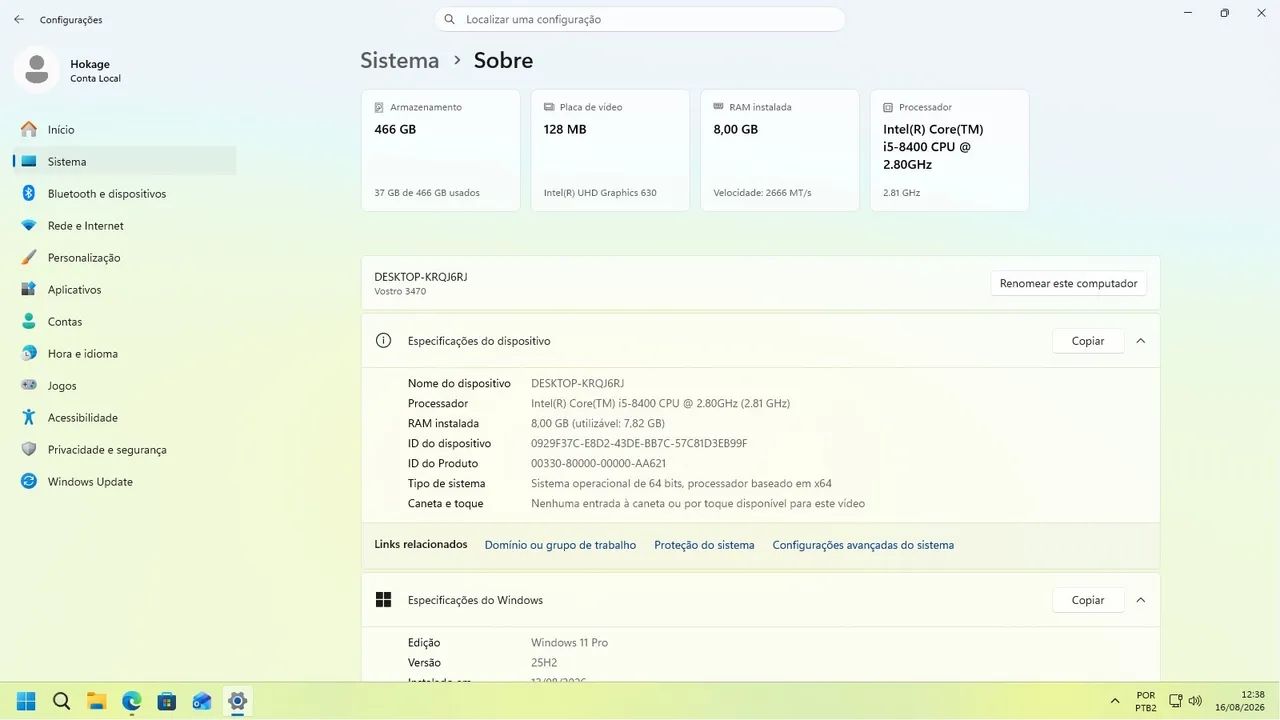Open Configurações avançadas do sistema link
Image resolution: width=1280 pixels, height=720 pixels.
point(863,545)
